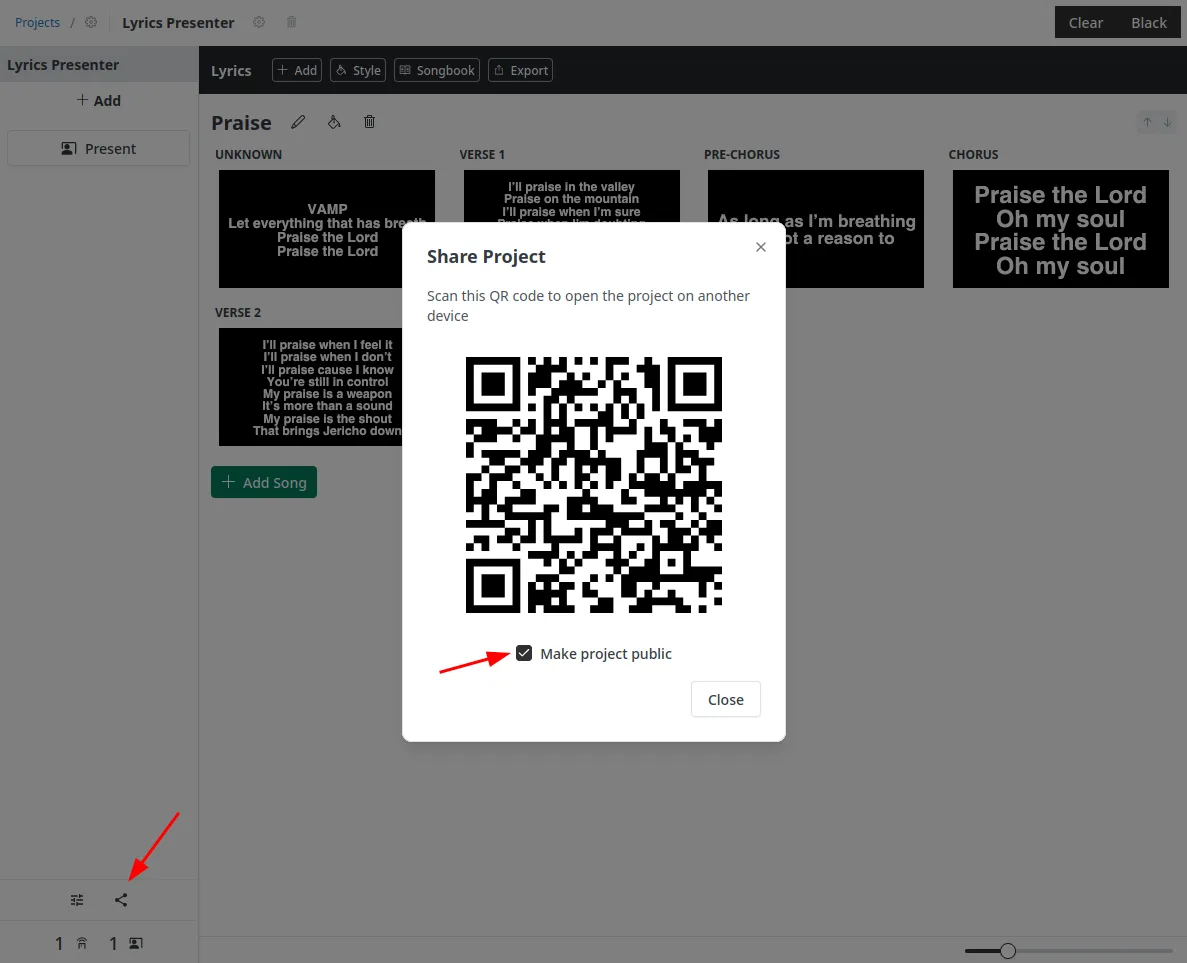Click the thumbnail size slider handle

click(x=1008, y=951)
